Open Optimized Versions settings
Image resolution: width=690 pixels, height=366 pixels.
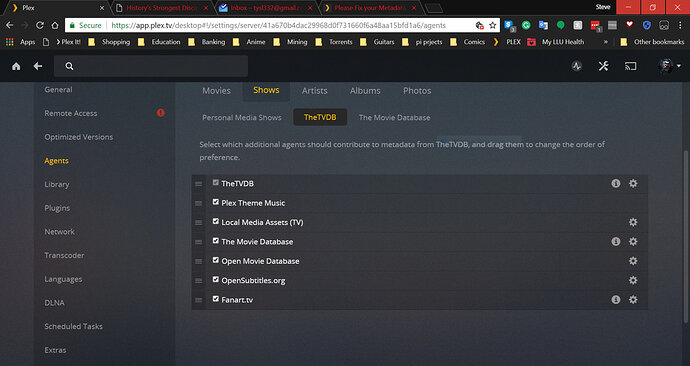[x=79, y=137]
